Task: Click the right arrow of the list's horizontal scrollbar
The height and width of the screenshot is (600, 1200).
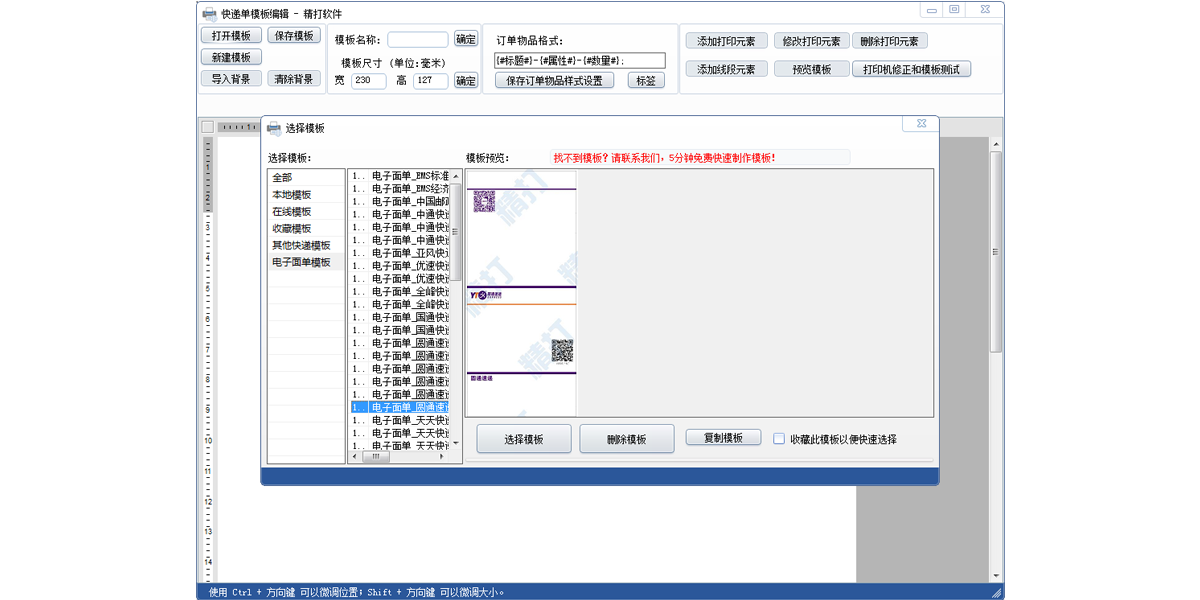Action: click(x=443, y=456)
